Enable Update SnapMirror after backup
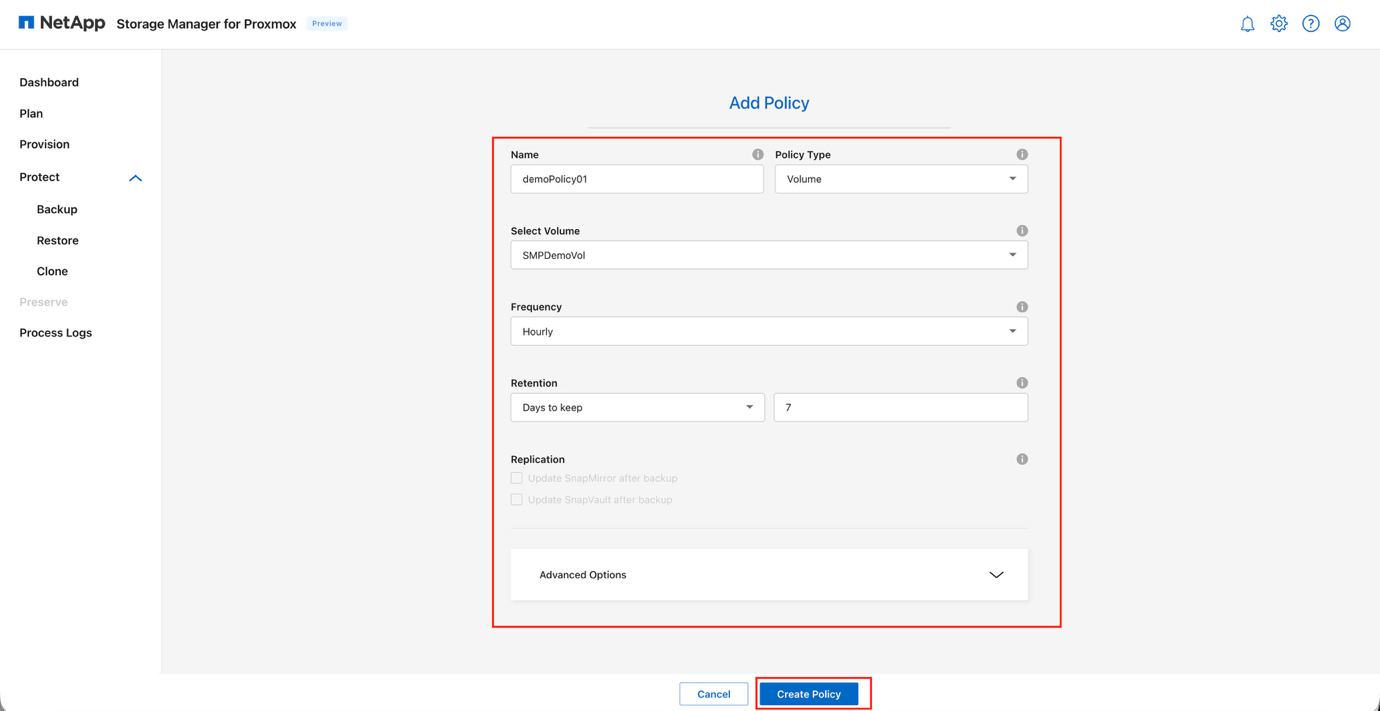This screenshot has height=711, width=1380. tap(517, 477)
